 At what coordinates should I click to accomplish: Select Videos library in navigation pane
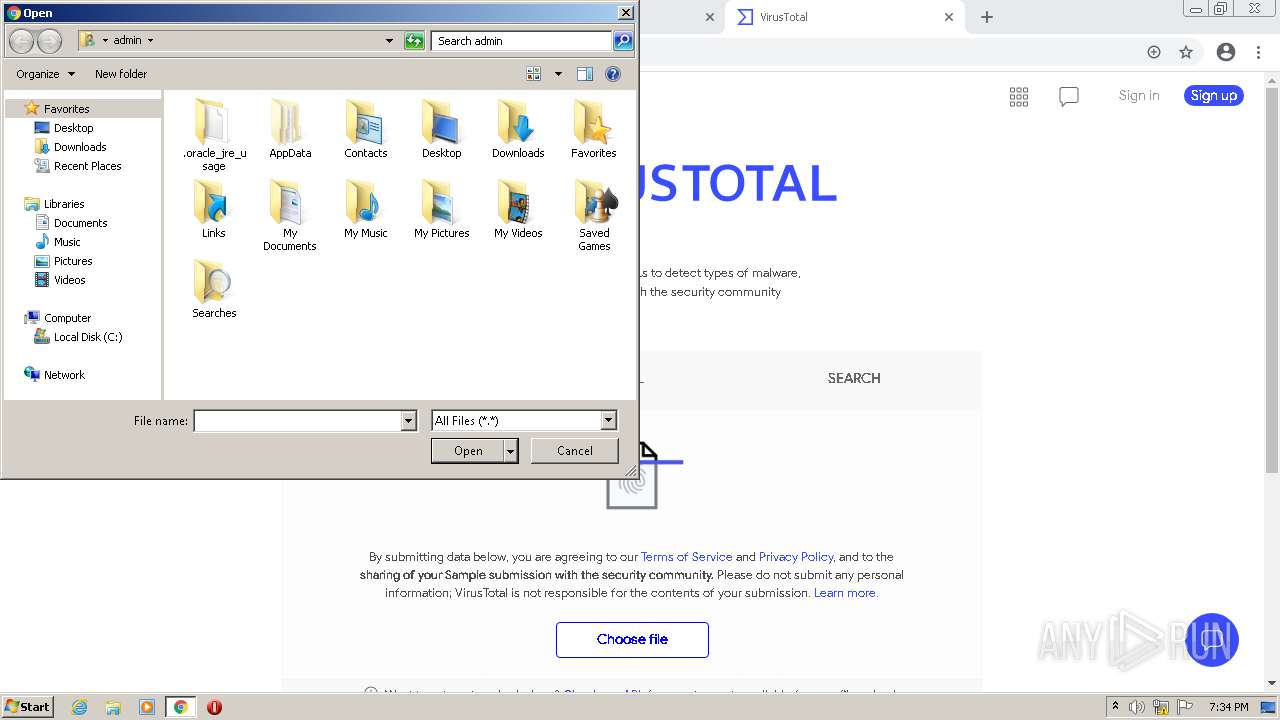click(69, 280)
